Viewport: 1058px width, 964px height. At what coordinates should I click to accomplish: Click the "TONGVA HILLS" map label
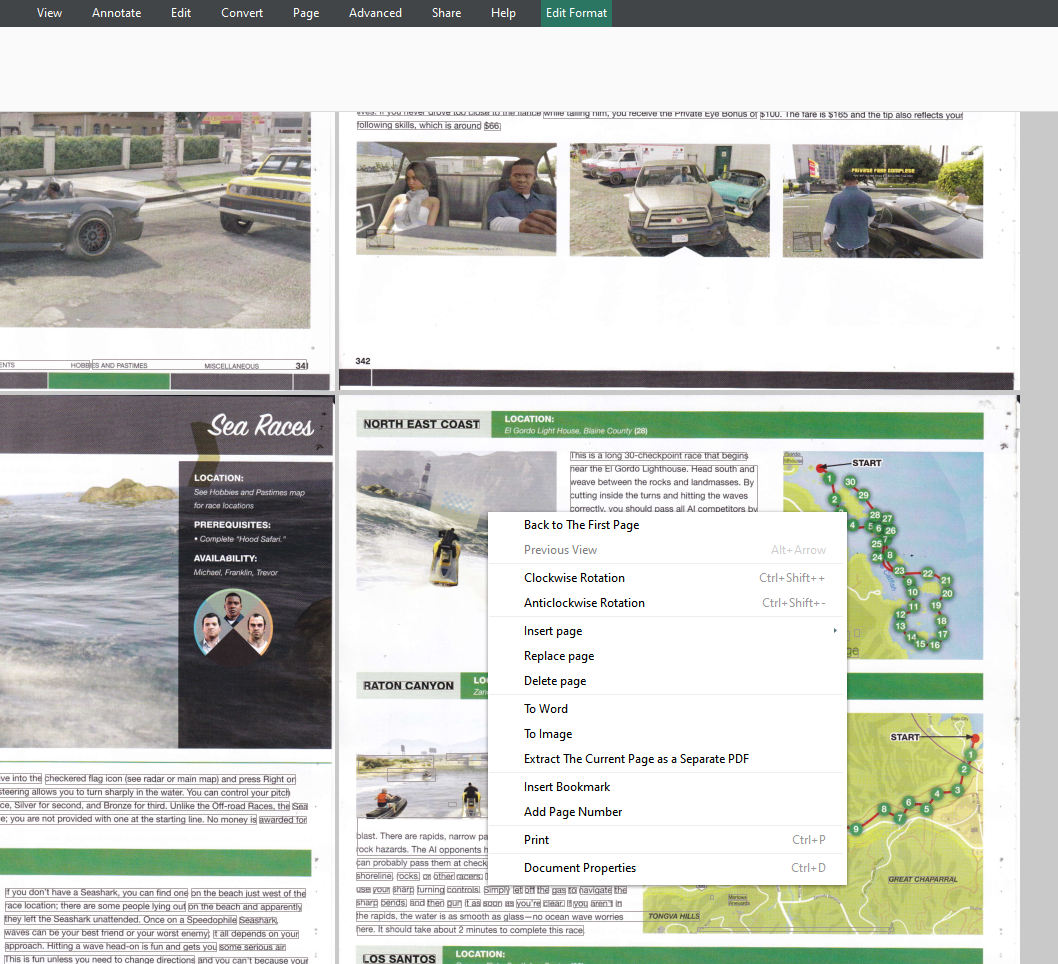(673, 916)
